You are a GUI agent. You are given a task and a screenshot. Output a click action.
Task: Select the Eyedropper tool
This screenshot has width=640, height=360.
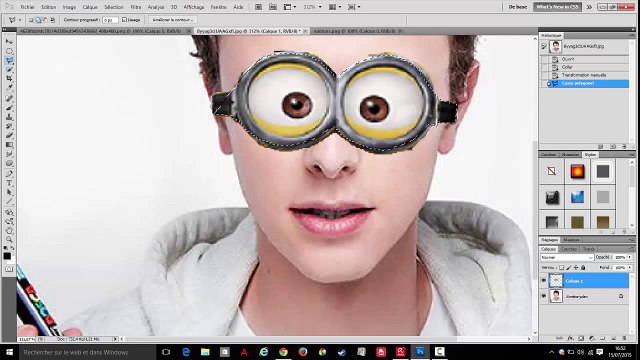tap(9, 87)
